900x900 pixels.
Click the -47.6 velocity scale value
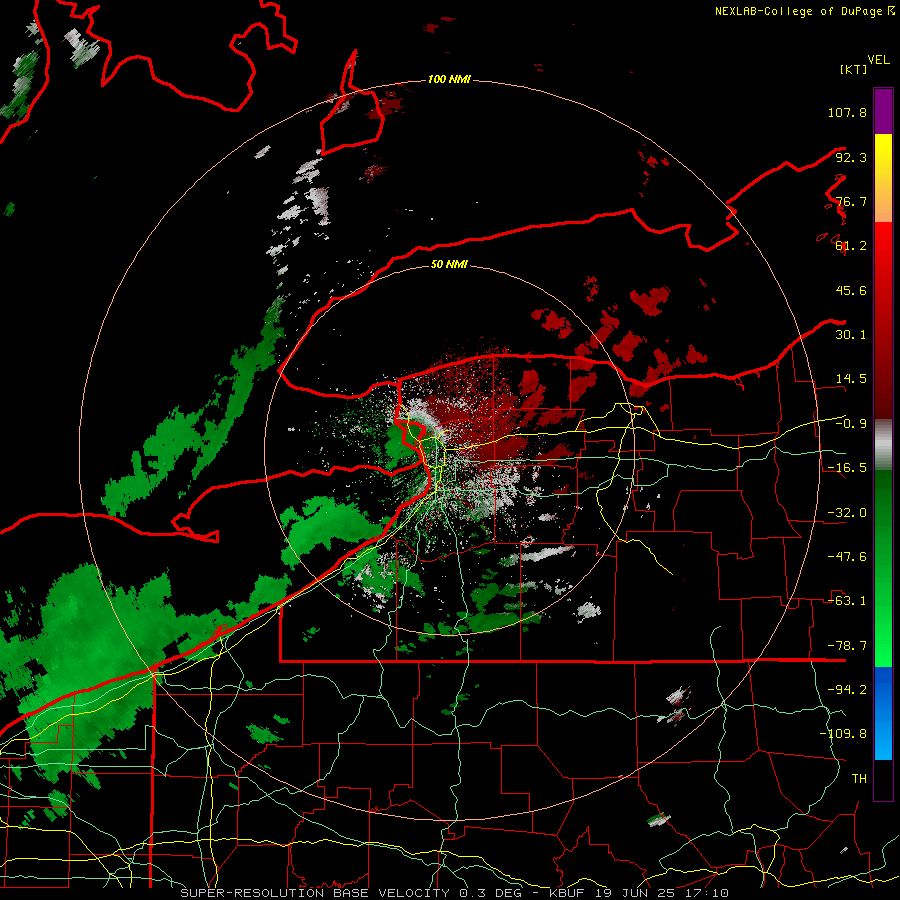pyautogui.click(x=847, y=557)
